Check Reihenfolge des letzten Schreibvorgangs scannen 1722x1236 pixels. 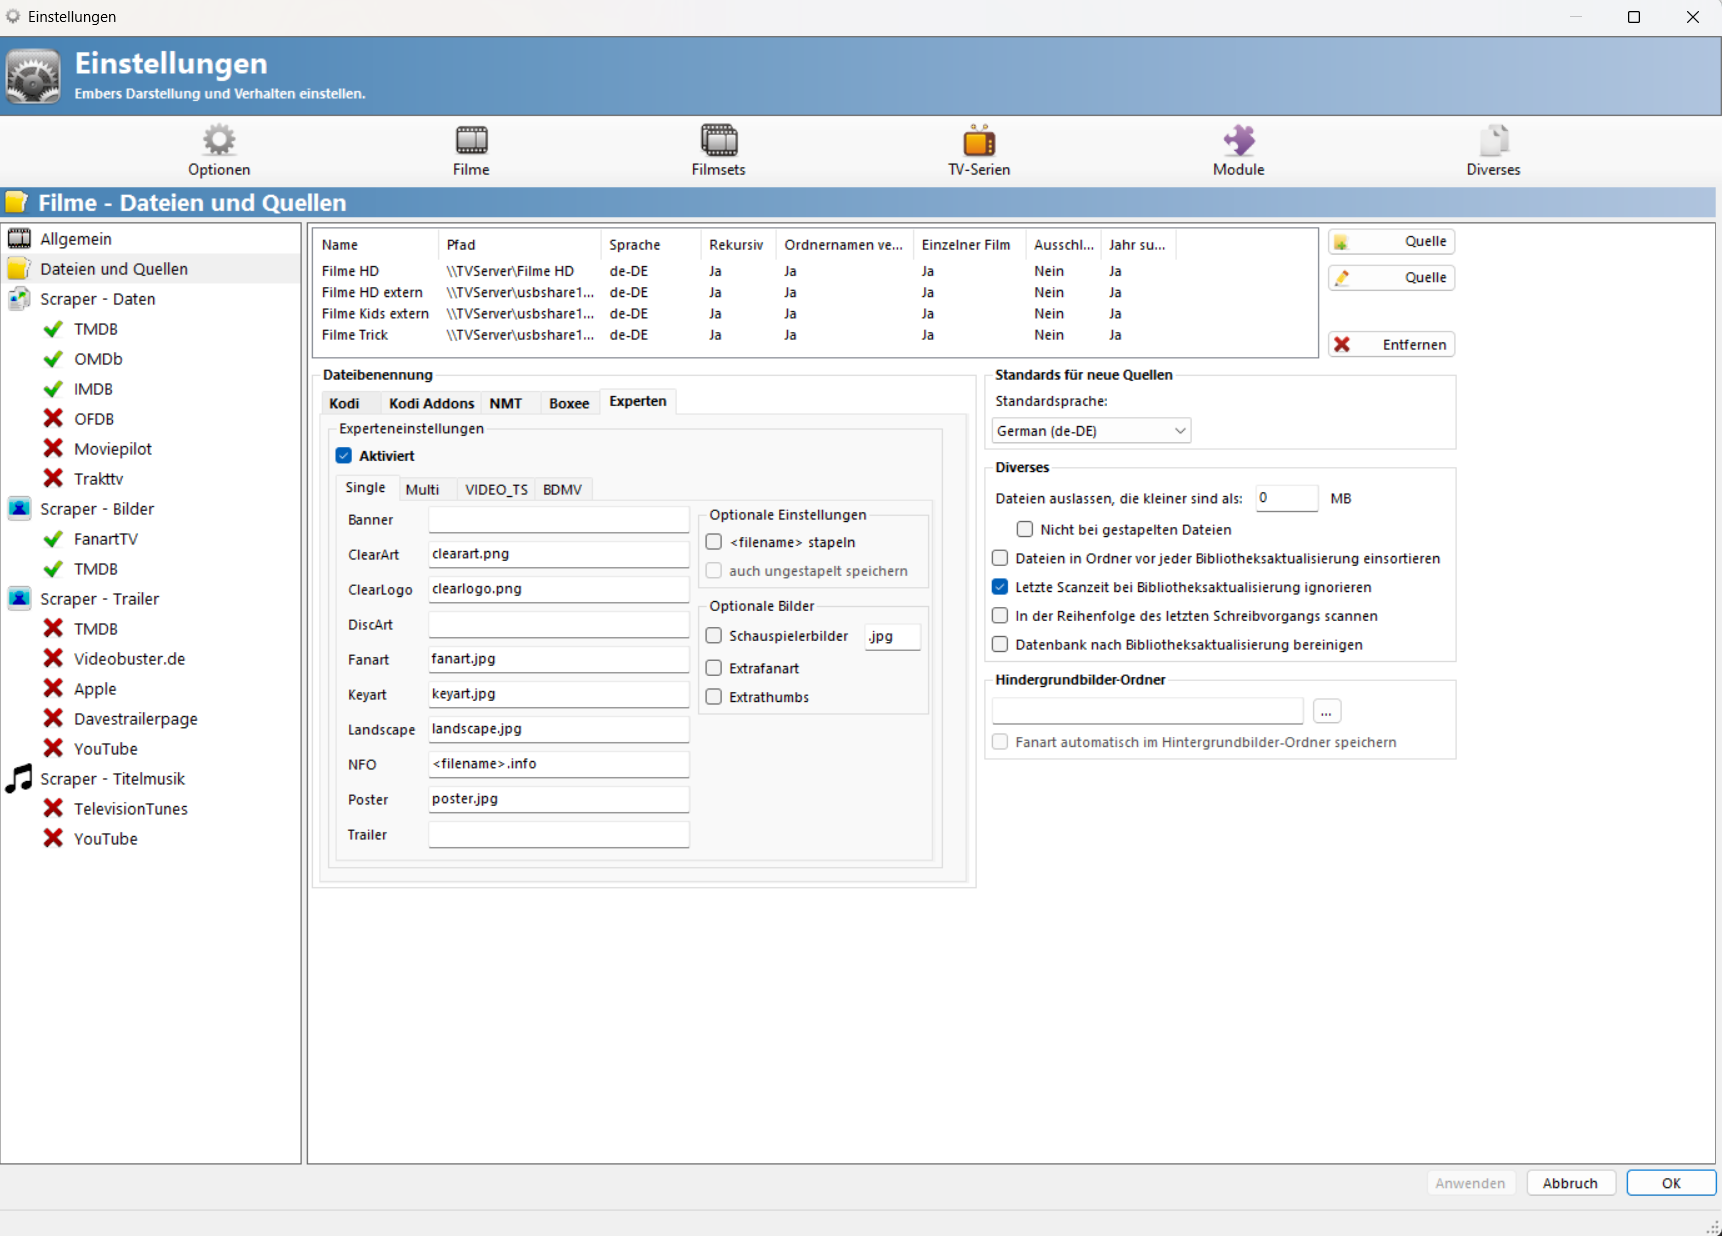tap(1000, 616)
